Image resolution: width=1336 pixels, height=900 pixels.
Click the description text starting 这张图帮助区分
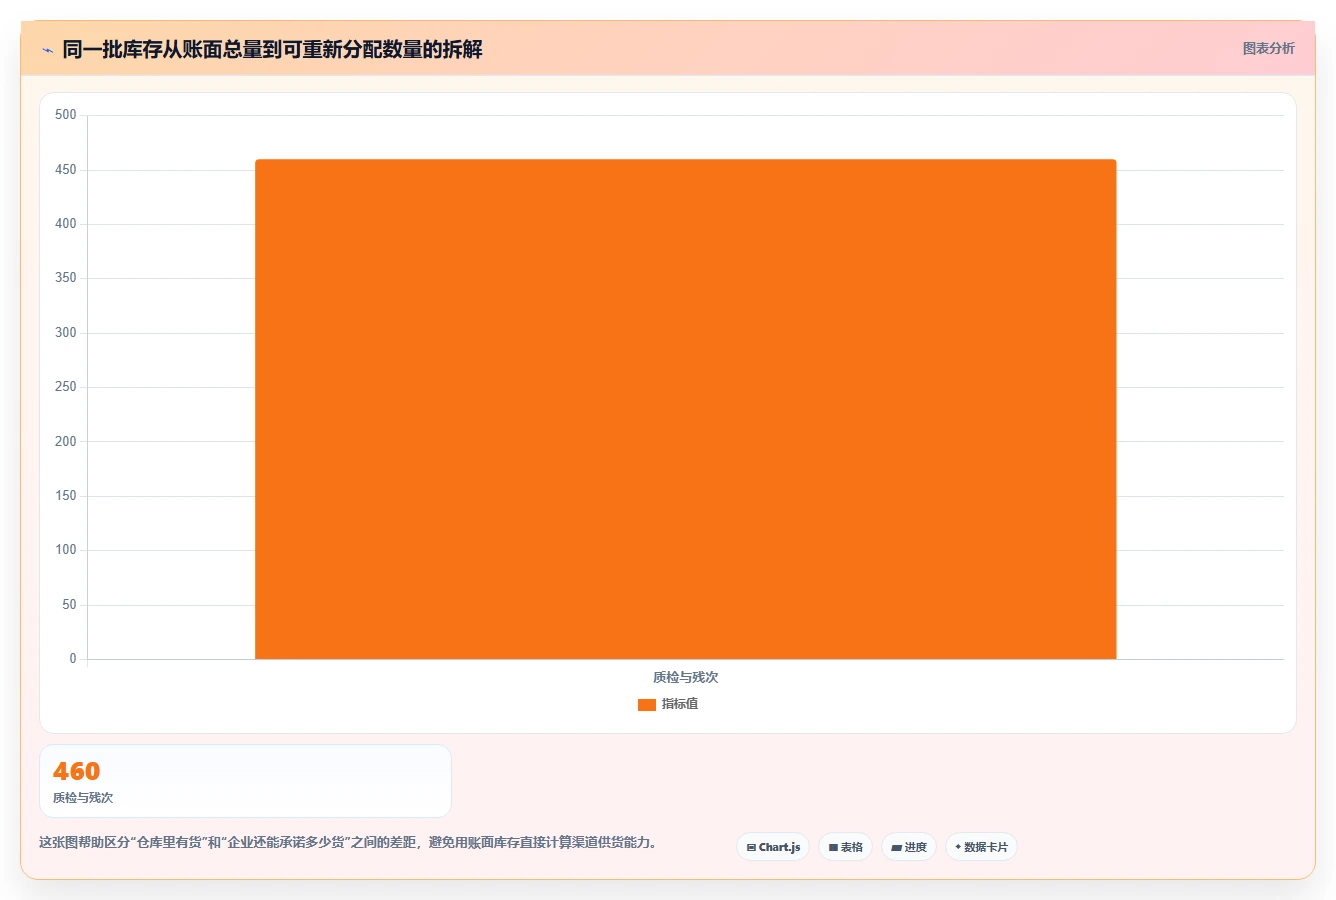350,842
